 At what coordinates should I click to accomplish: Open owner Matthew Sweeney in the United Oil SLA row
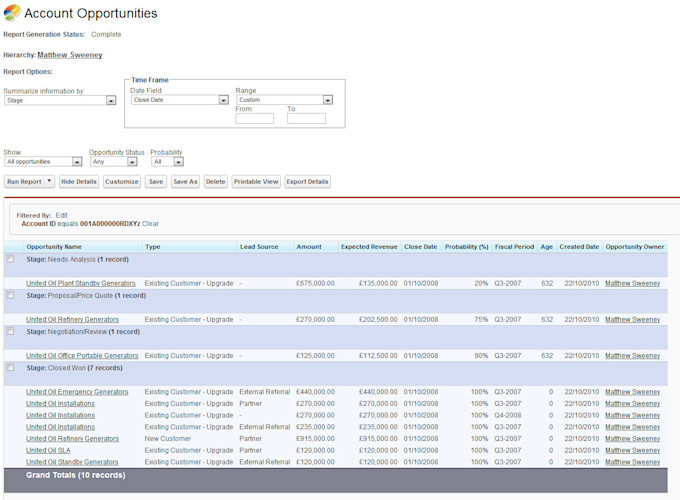pos(632,450)
